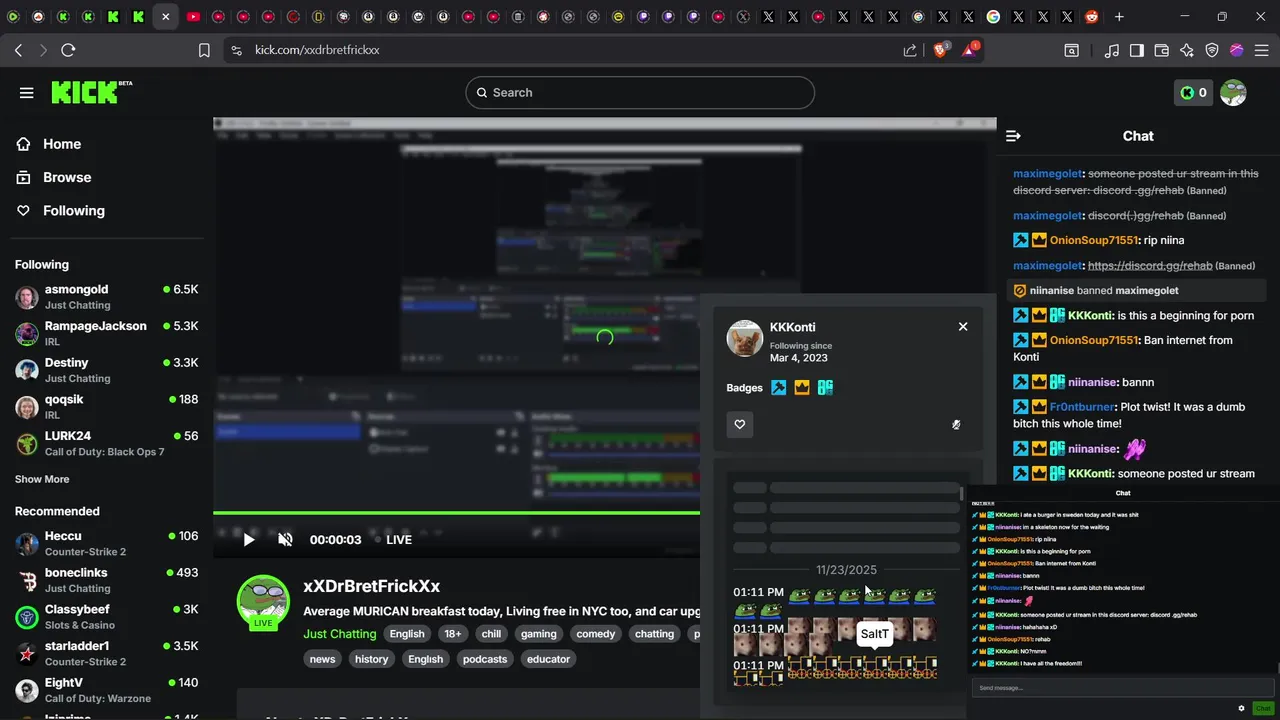Open Brave Rewards triangle icon
This screenshot has width=1280, height=720.
pos(970,50)
